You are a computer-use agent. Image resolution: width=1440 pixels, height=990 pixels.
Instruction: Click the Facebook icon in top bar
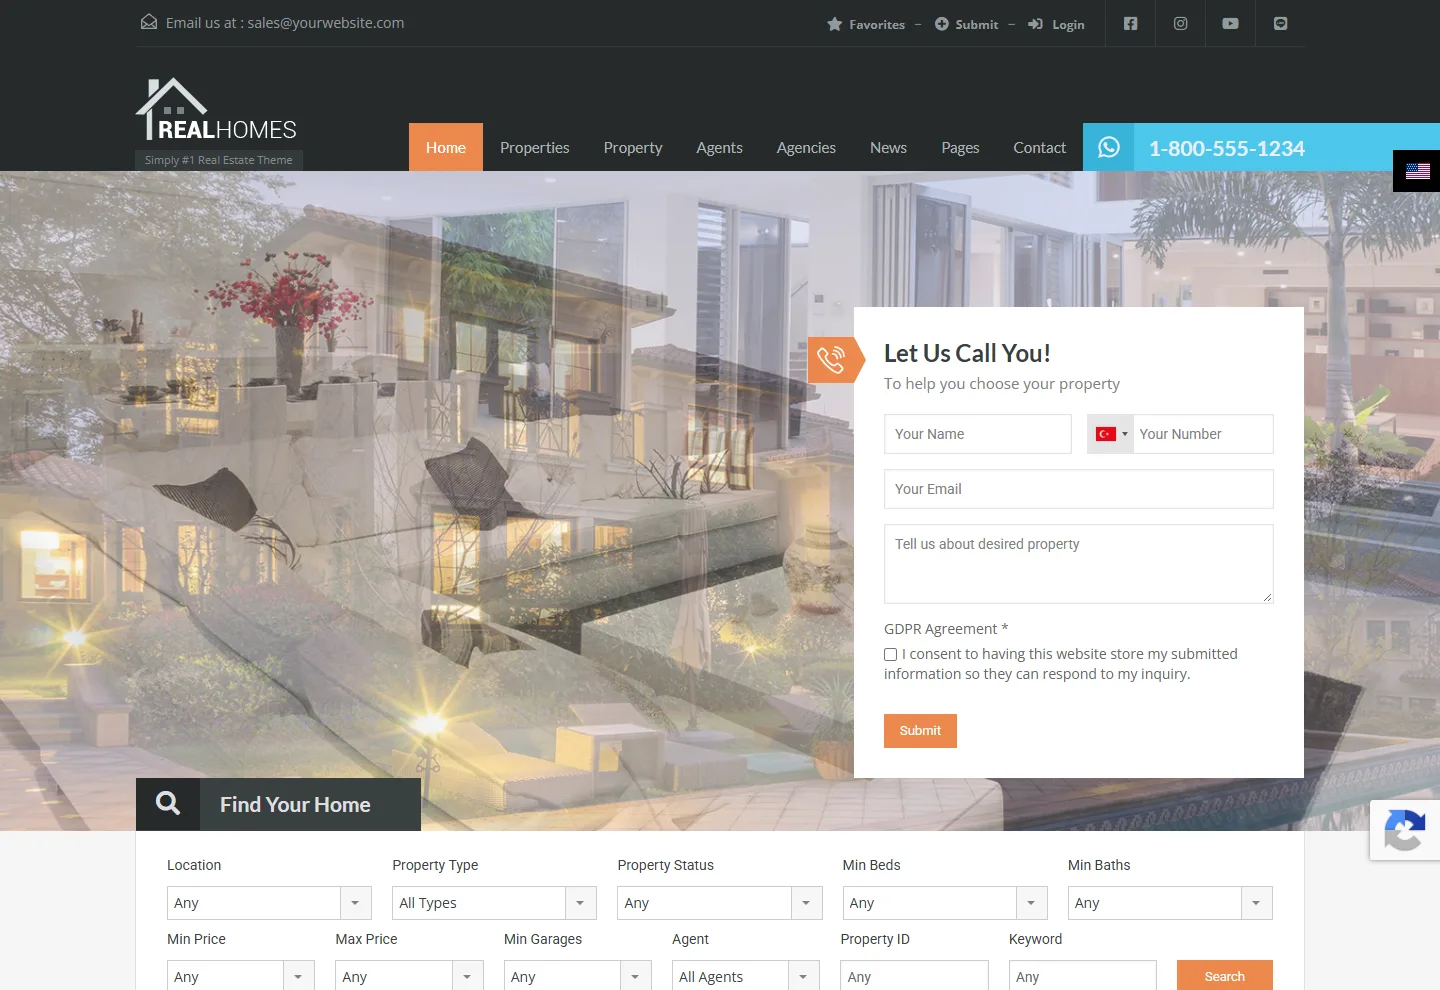[1130, 23]
